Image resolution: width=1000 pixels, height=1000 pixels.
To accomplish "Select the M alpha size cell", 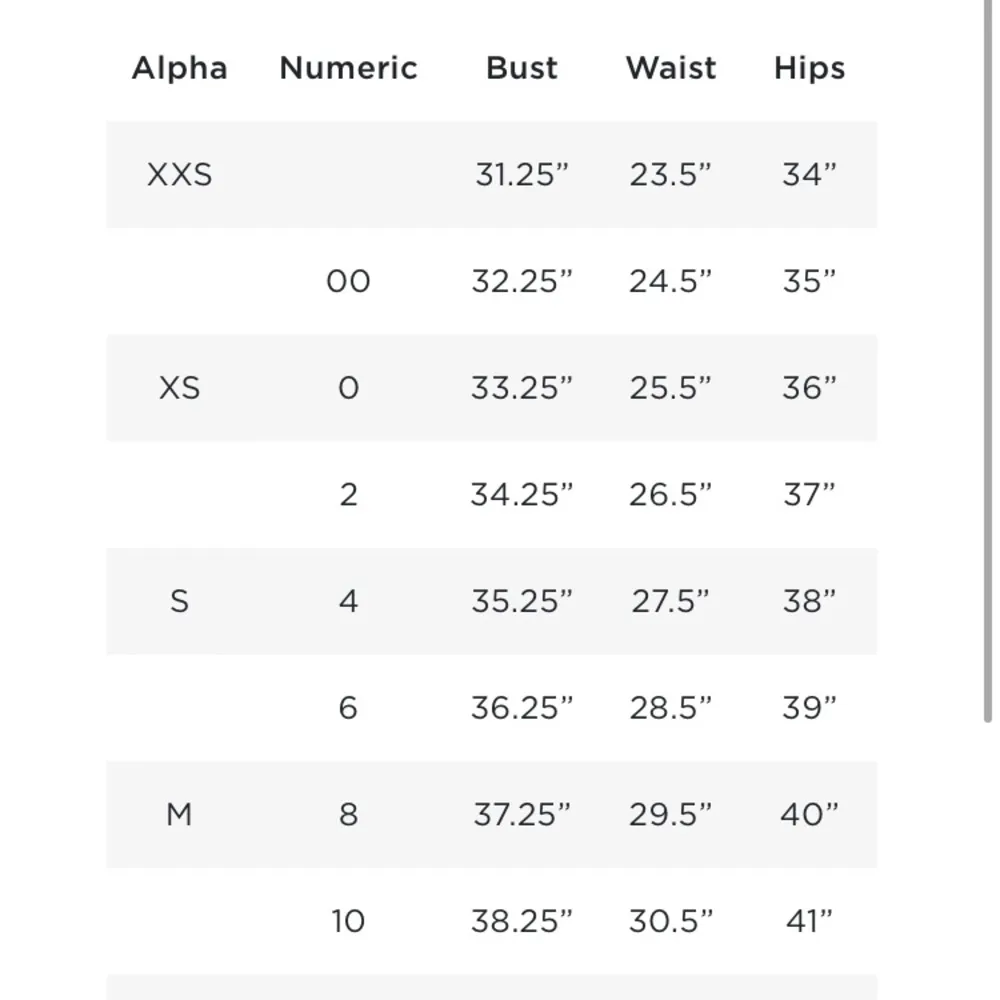I will click(180, 815).
